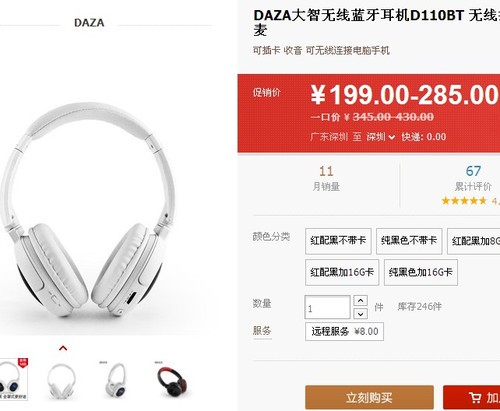Viewport: 500px width, 411px height.
Task: Select the 红配黑不带卡 color option
Action: pos(338,241)
